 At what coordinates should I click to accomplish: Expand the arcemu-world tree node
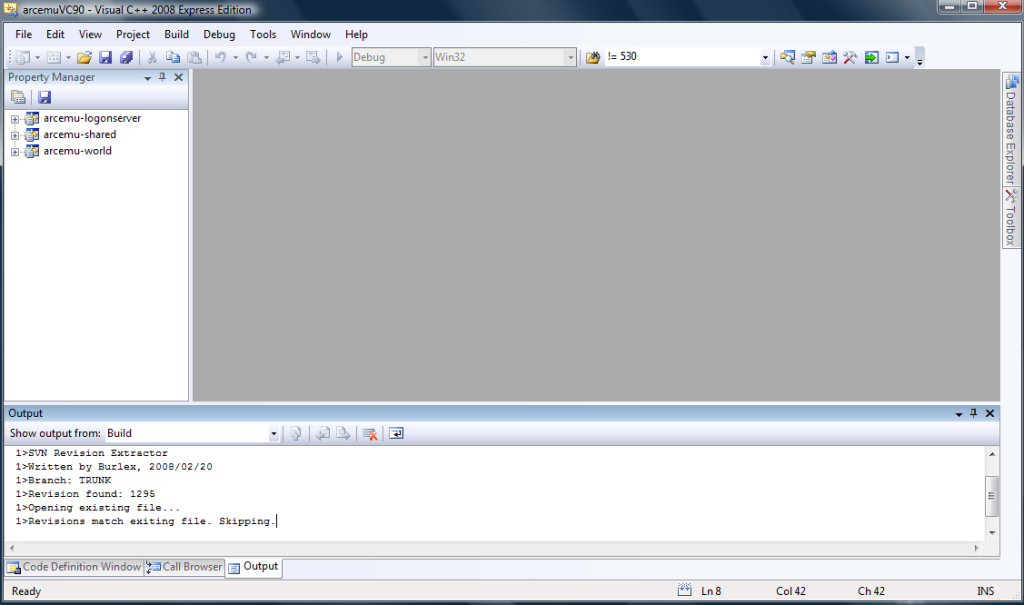pos(14,152)
